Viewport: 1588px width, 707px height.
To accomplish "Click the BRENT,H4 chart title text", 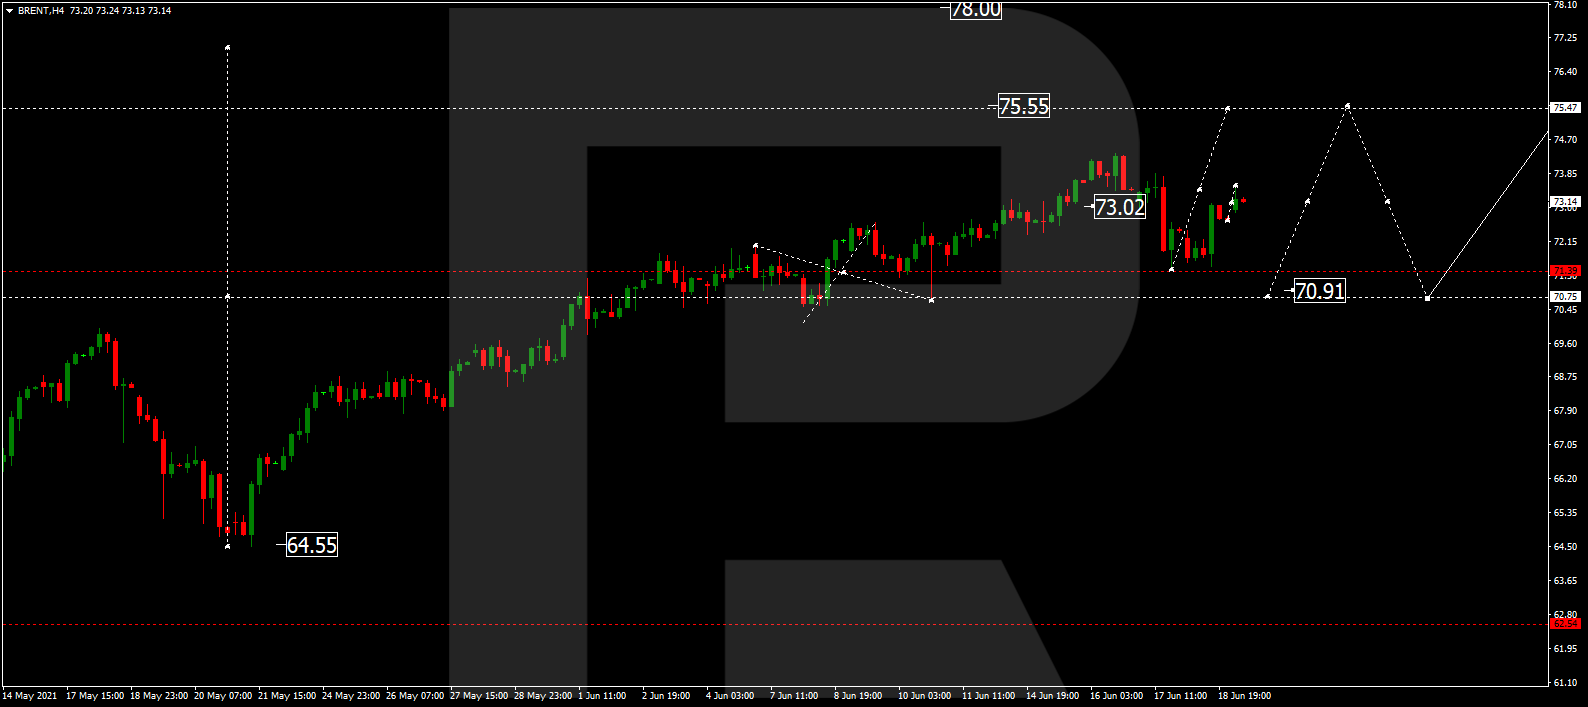I will coord(41,11).
